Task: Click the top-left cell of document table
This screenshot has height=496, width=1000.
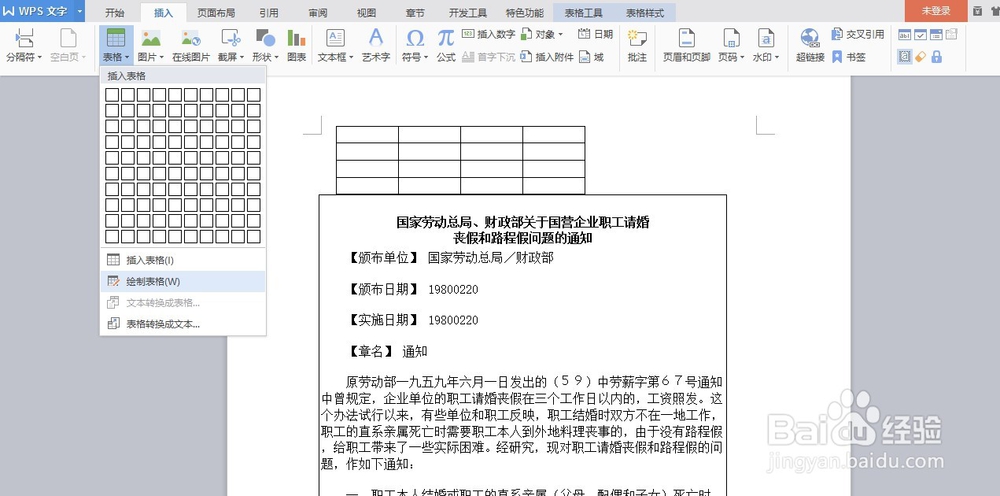Action: pyautogui.click(x=367, y=135)
